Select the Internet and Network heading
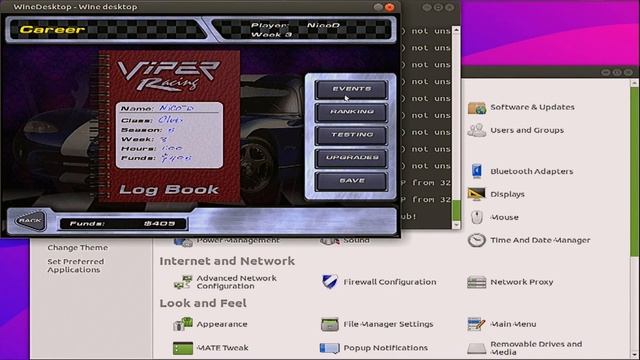This screenshot has height=360, width=640. pos(227,261)
